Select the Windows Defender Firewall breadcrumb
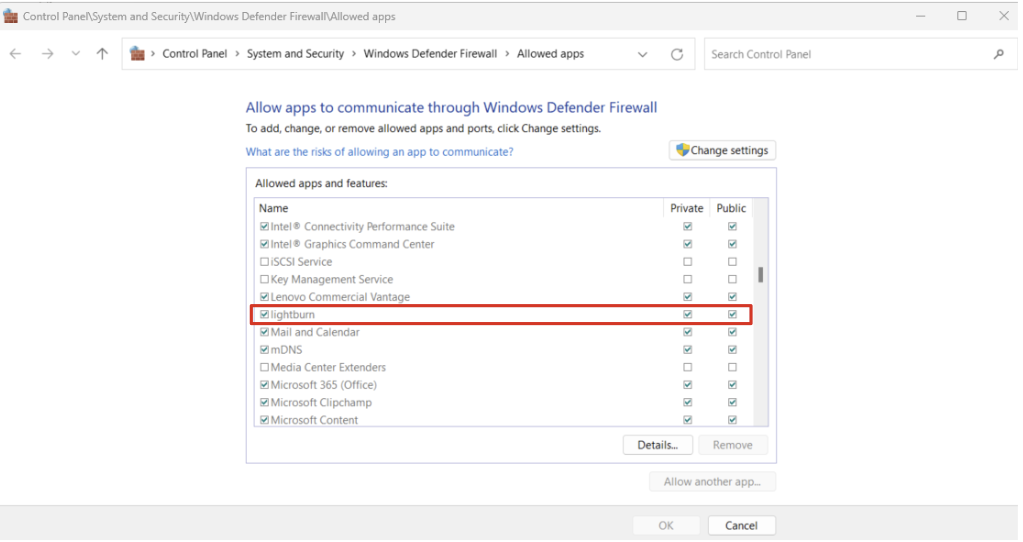Viewport: 1023px width, 542px height. click(x=430, y=54)
